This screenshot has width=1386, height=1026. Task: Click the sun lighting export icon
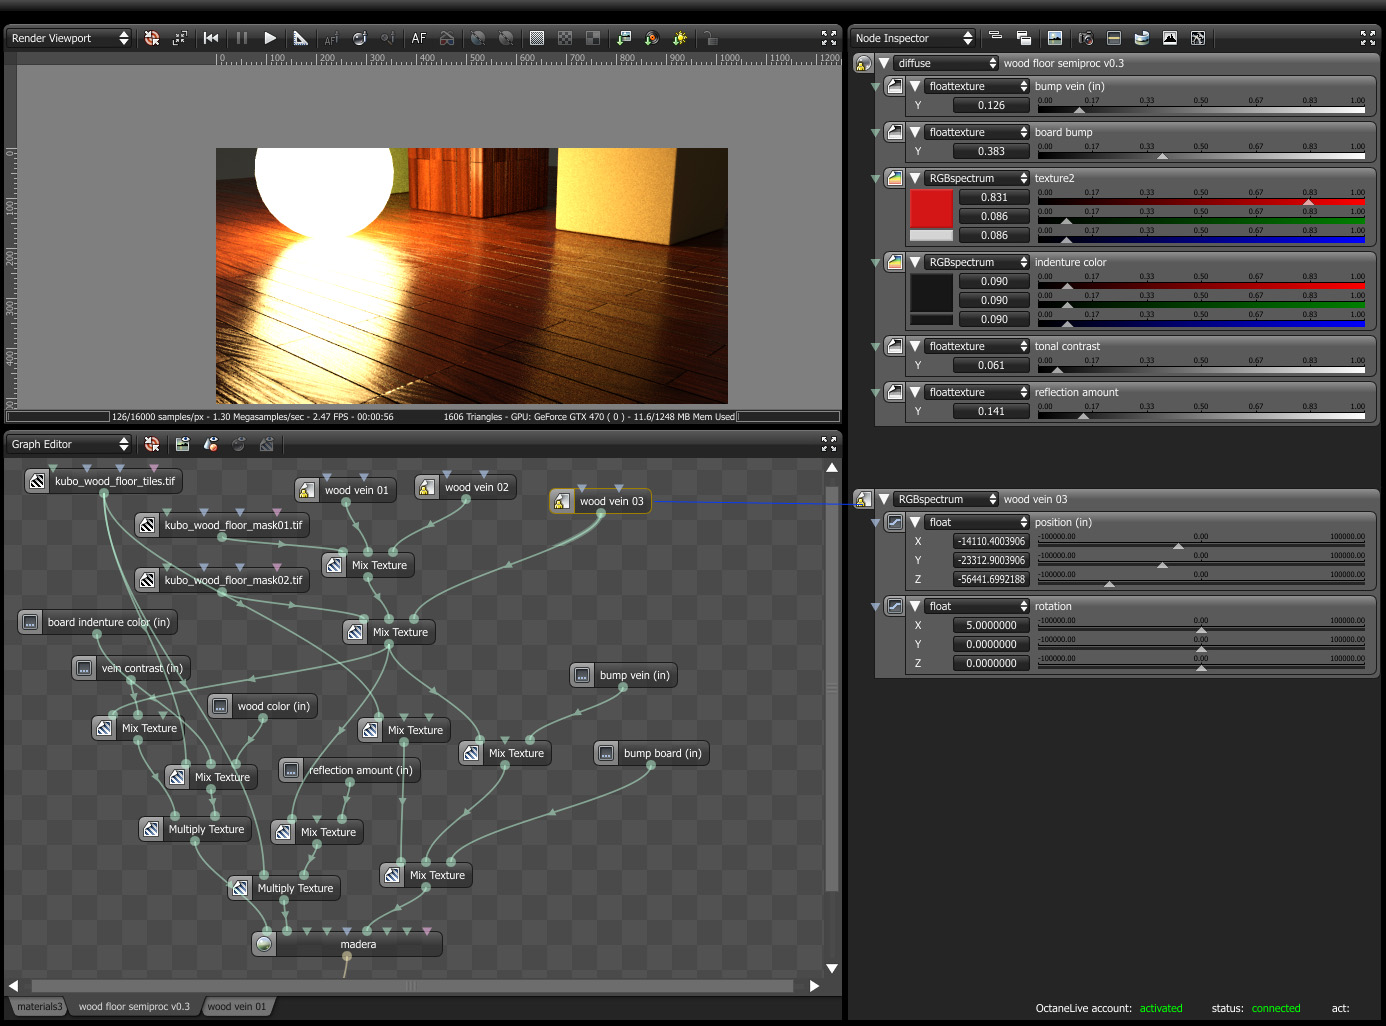click(x=680, y=38)
